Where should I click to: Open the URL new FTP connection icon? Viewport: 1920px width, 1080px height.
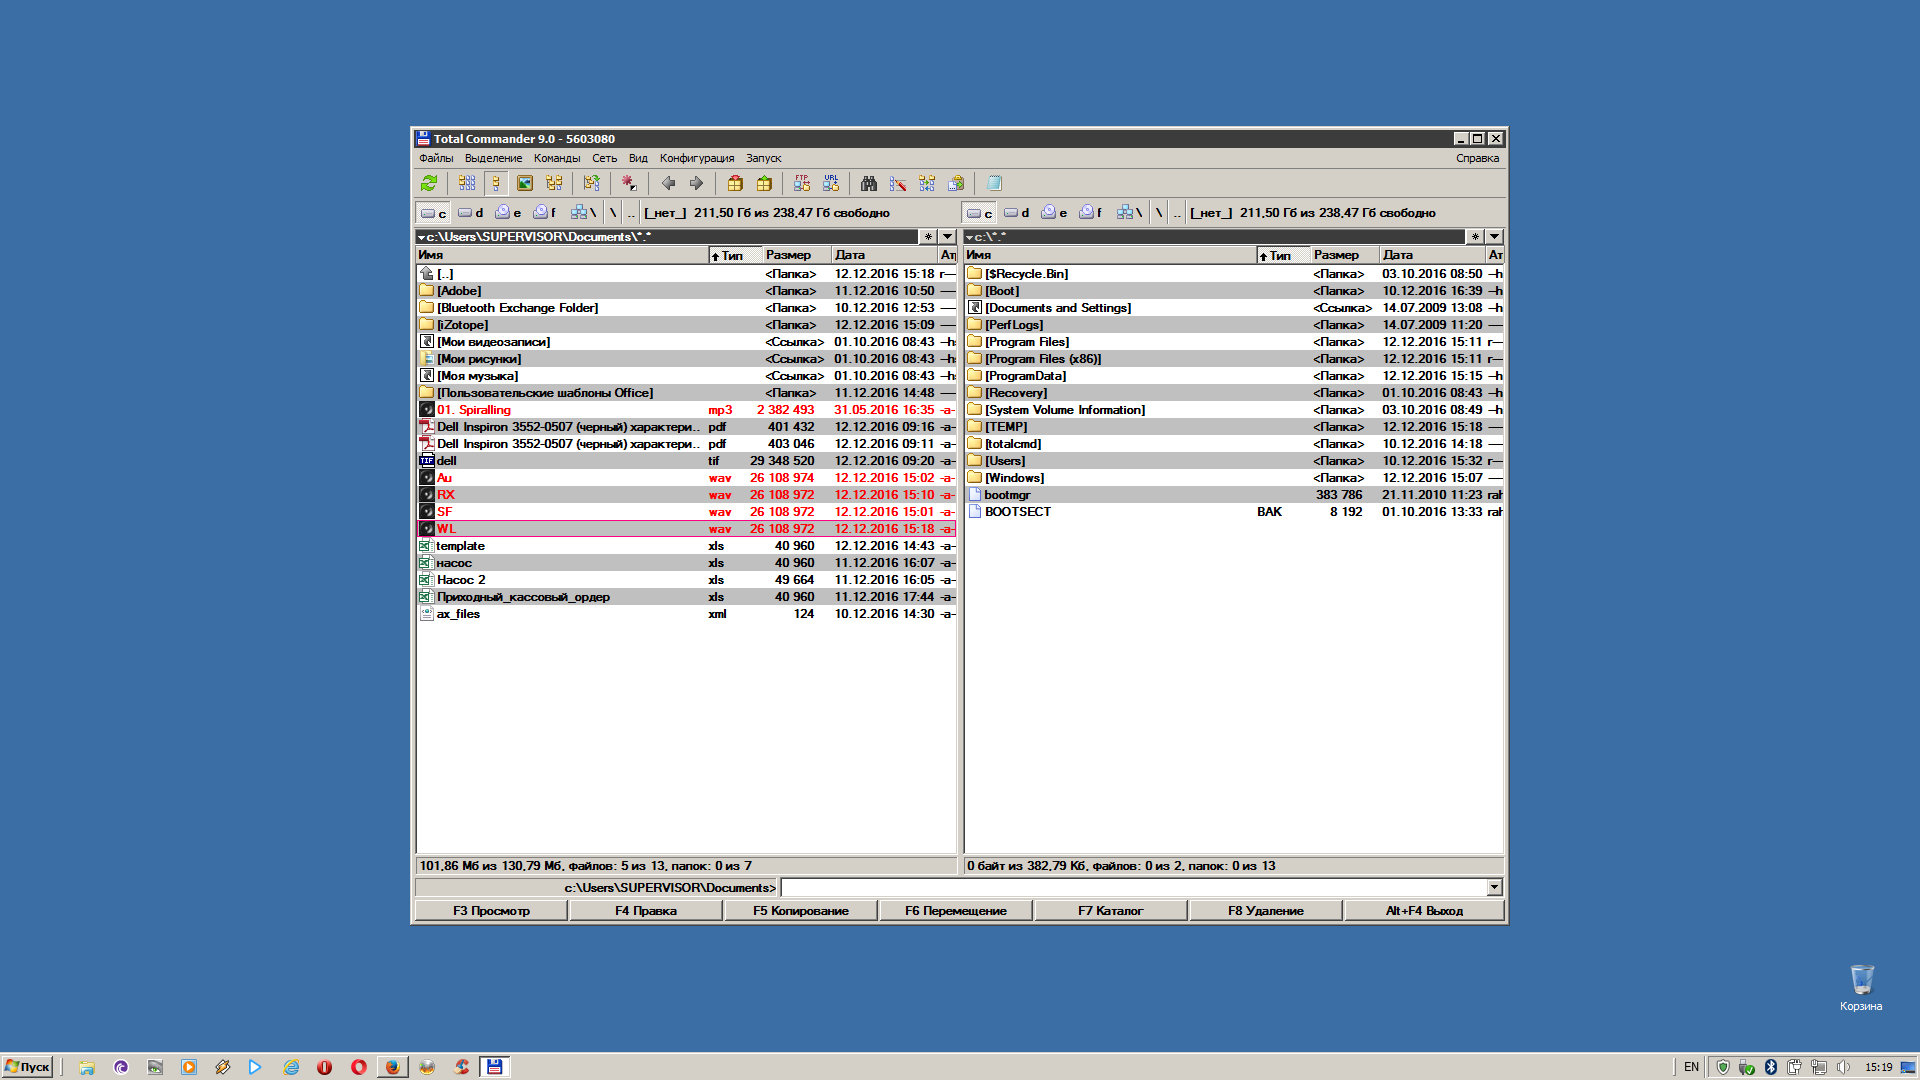(831, 183)
